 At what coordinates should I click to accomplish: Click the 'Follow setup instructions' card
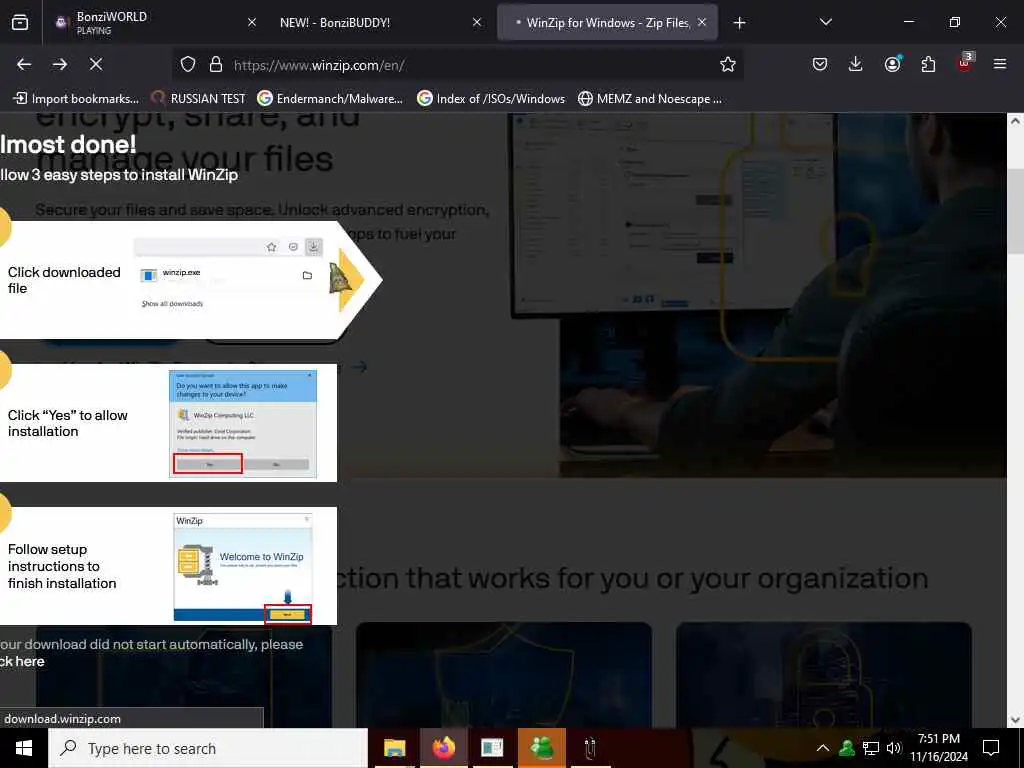click(x=168, y=566)
